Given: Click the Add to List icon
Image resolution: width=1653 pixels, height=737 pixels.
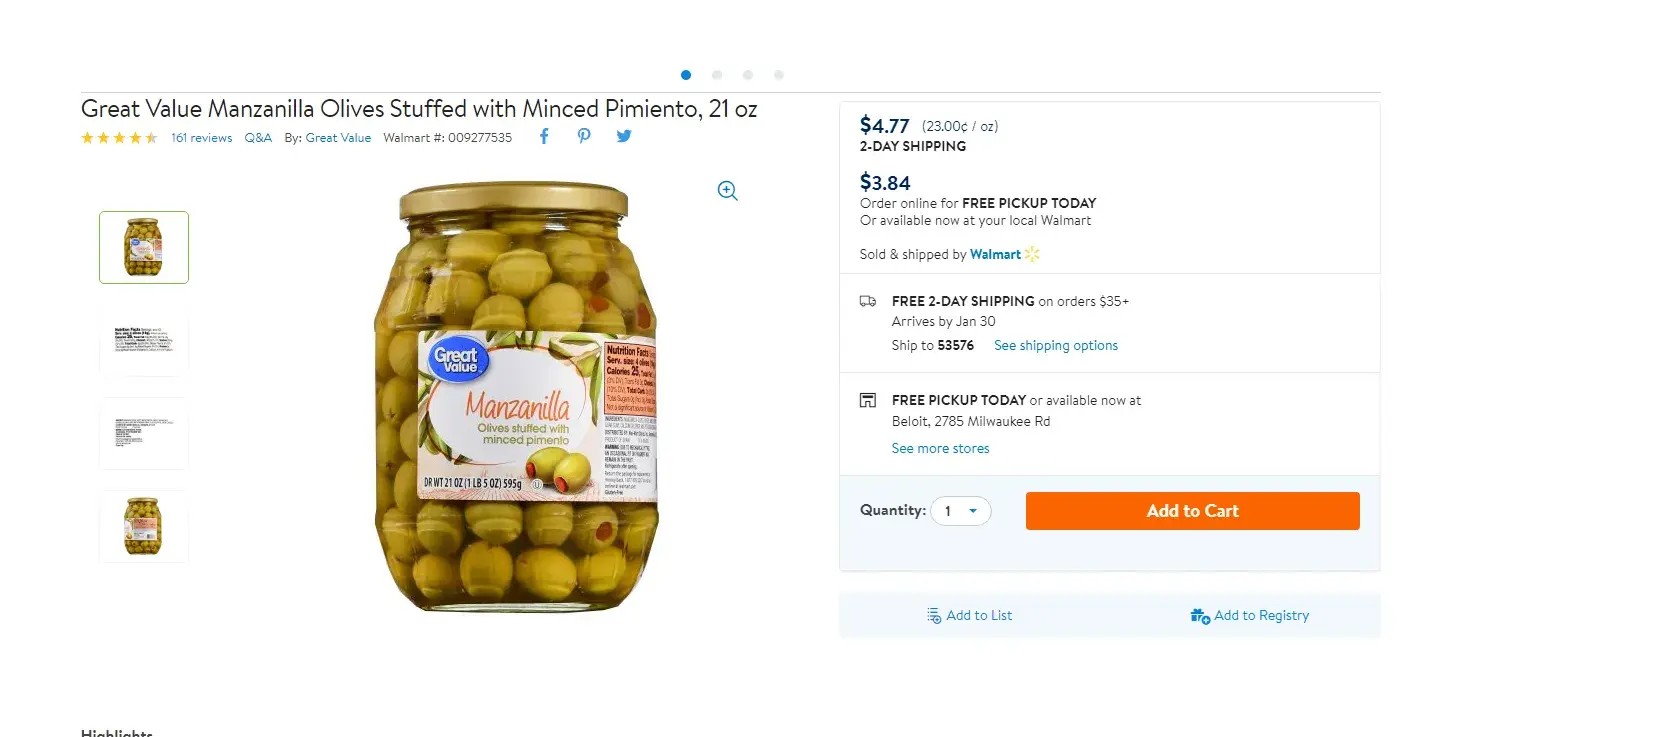Looking at the screenshot, I should [934, 616].
